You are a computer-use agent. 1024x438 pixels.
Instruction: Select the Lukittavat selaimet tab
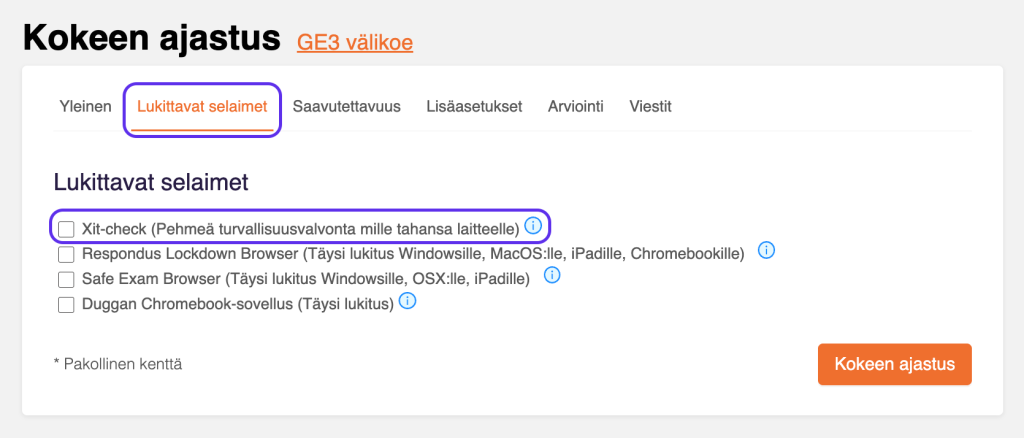(x=203, y=106)
